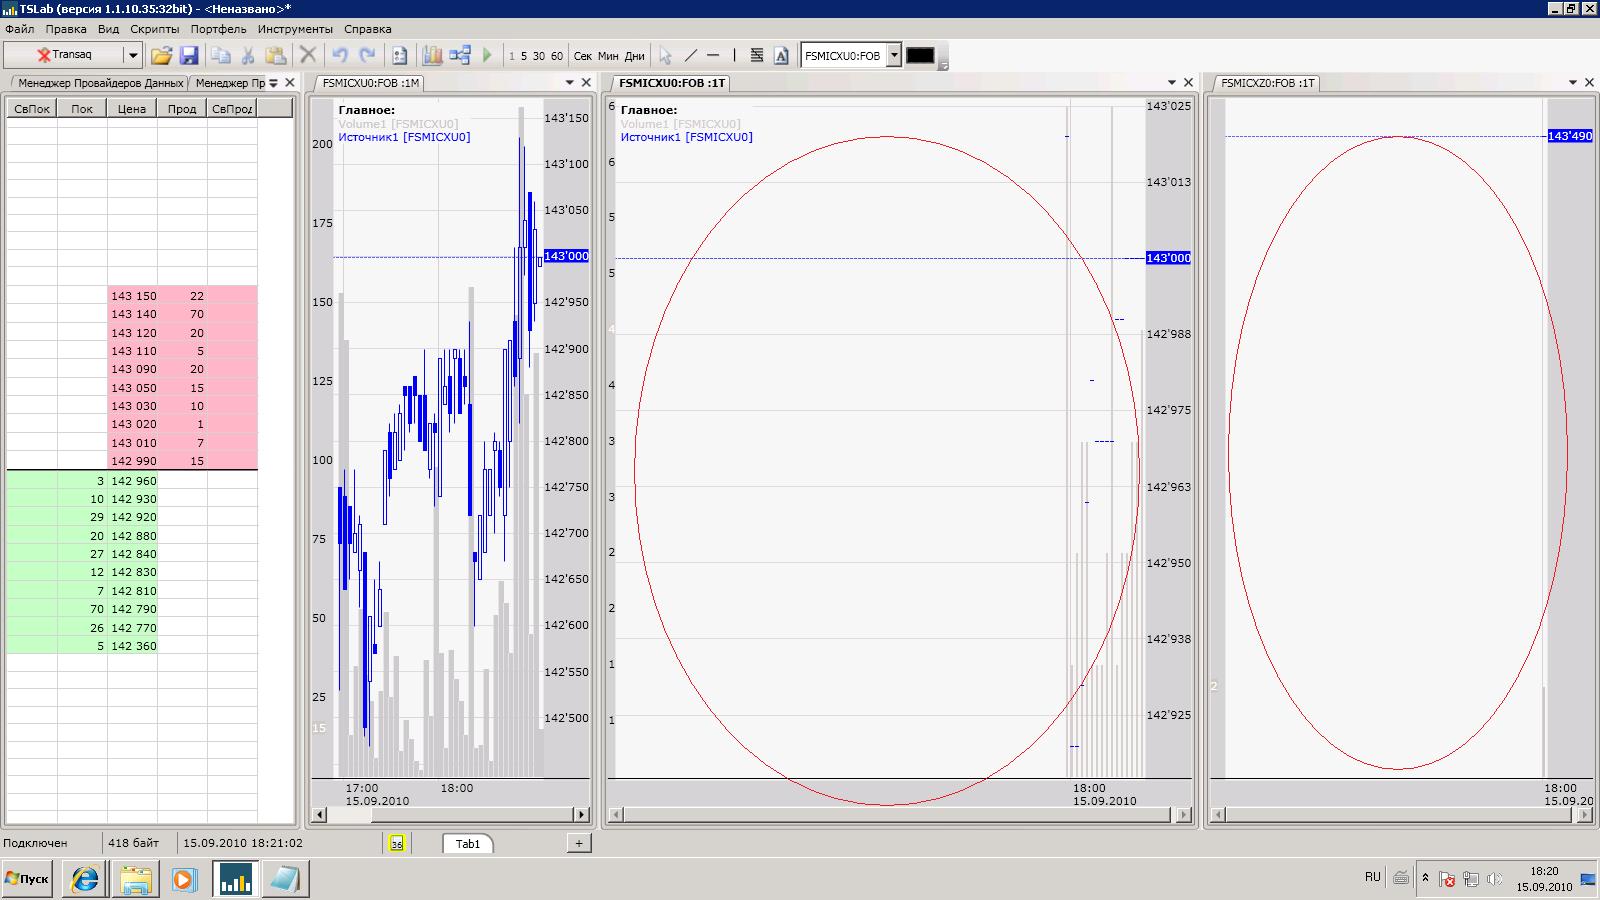Click the 142 960 bid price row
The height and width of the screenshot is (900, 1600).
click(x=133, y=481)
